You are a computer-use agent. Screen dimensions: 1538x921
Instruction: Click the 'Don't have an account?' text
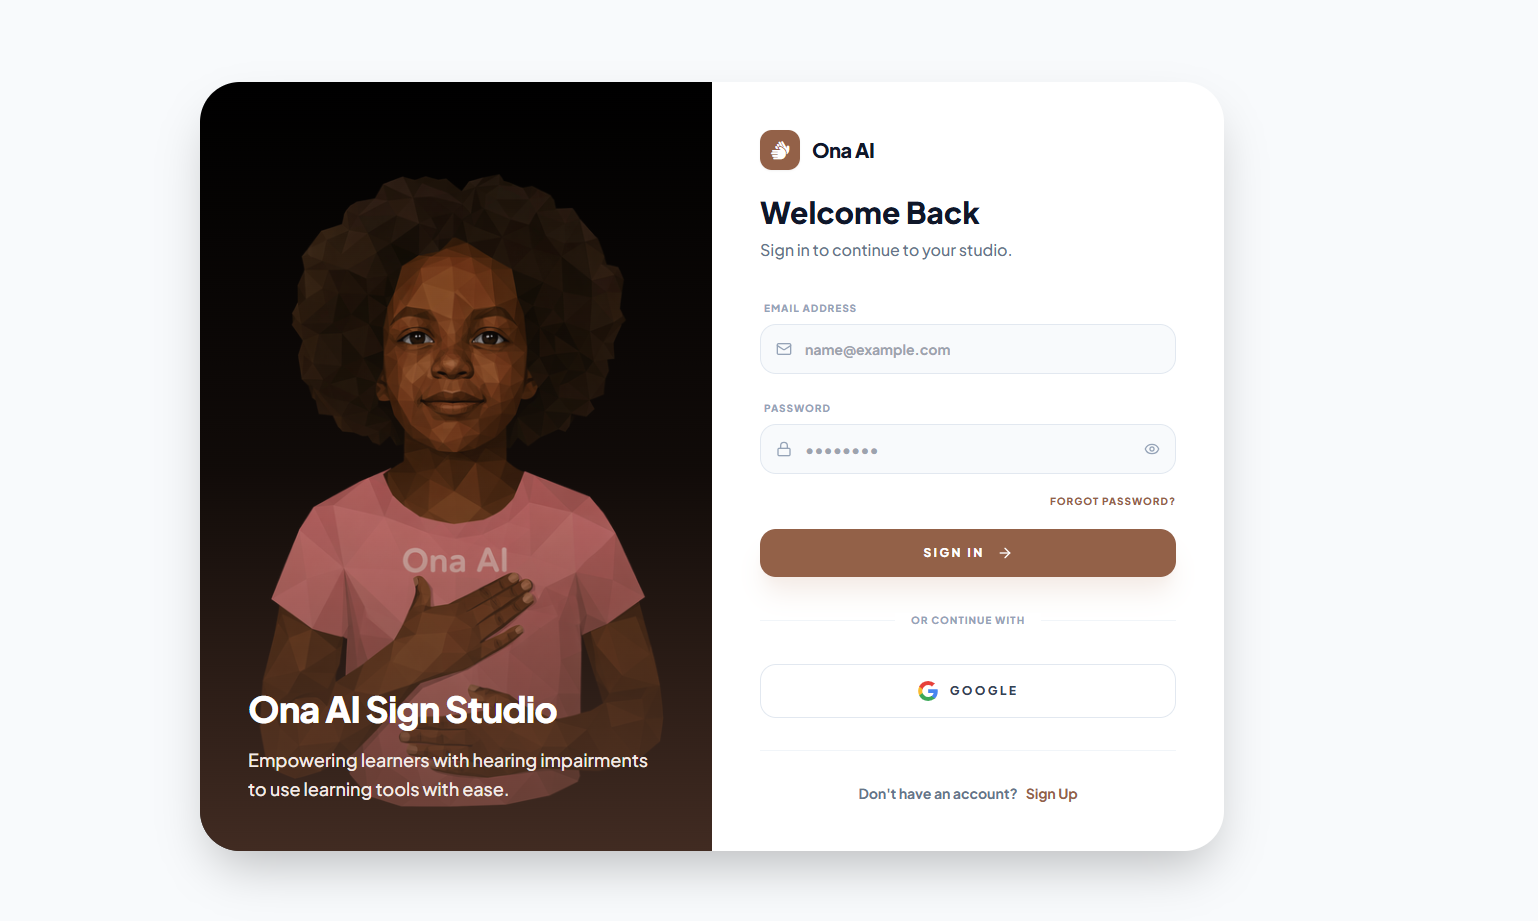(x=937, y=794)
